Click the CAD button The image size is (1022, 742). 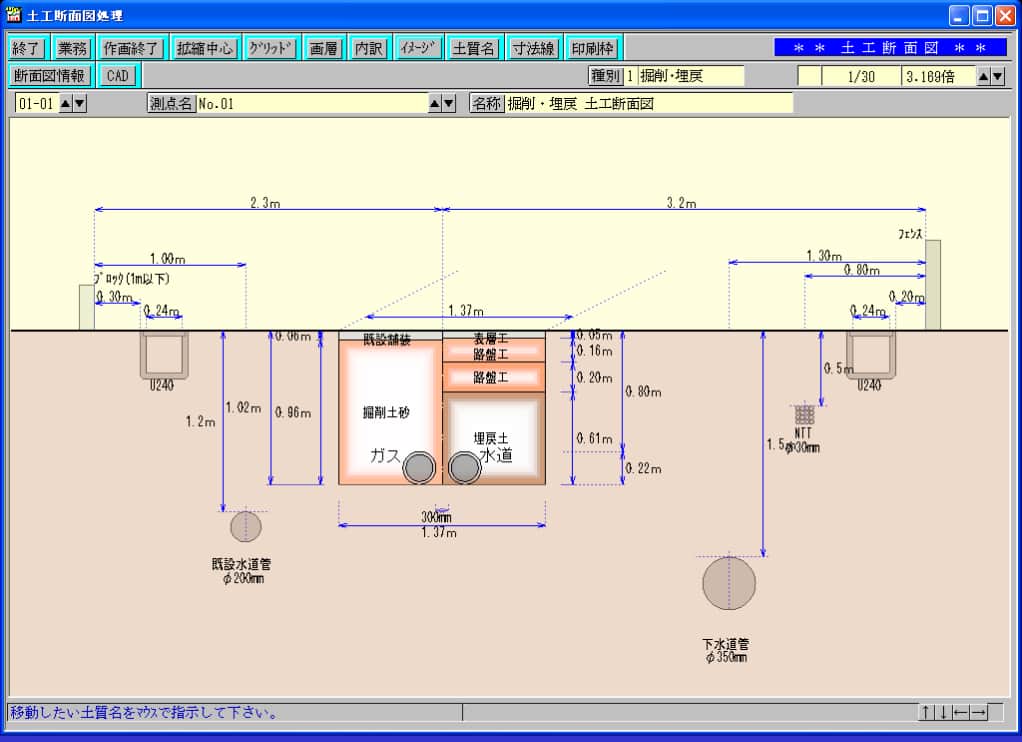[118, 75]
